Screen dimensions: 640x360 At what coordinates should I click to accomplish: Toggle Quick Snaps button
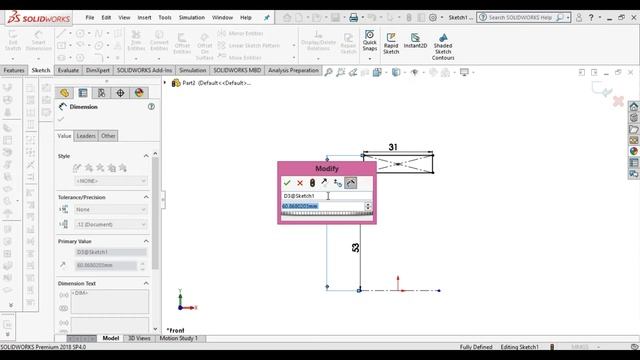point(369,41)
